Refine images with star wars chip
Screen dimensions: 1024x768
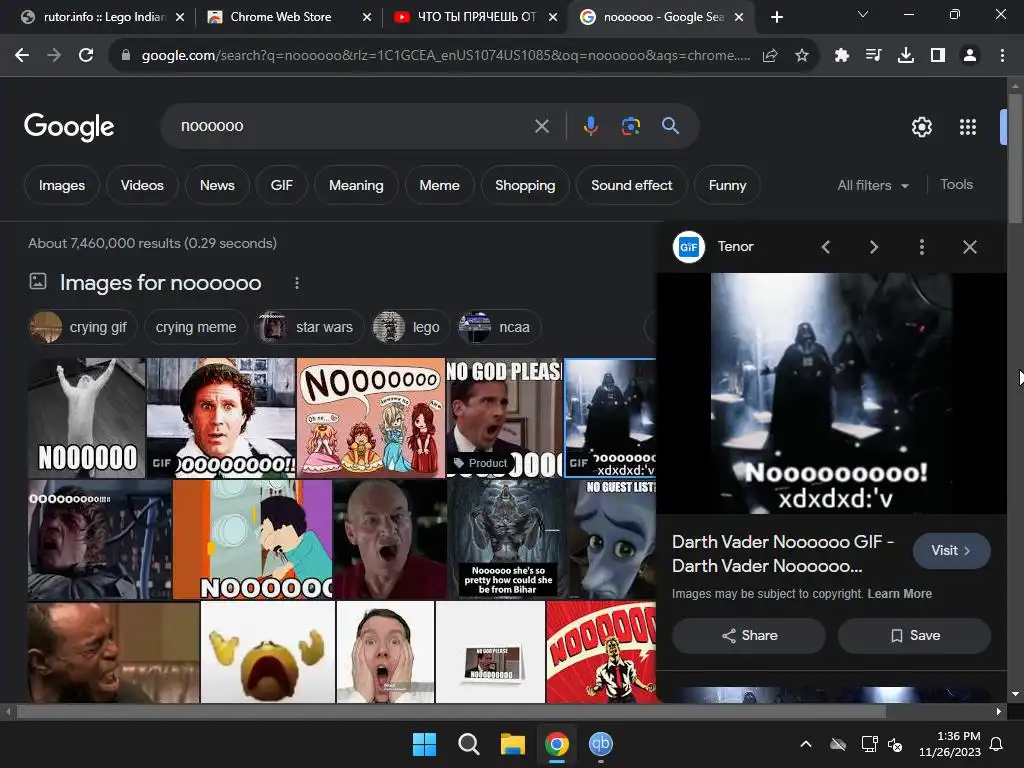pyautogui.click(x=310, y=327)
